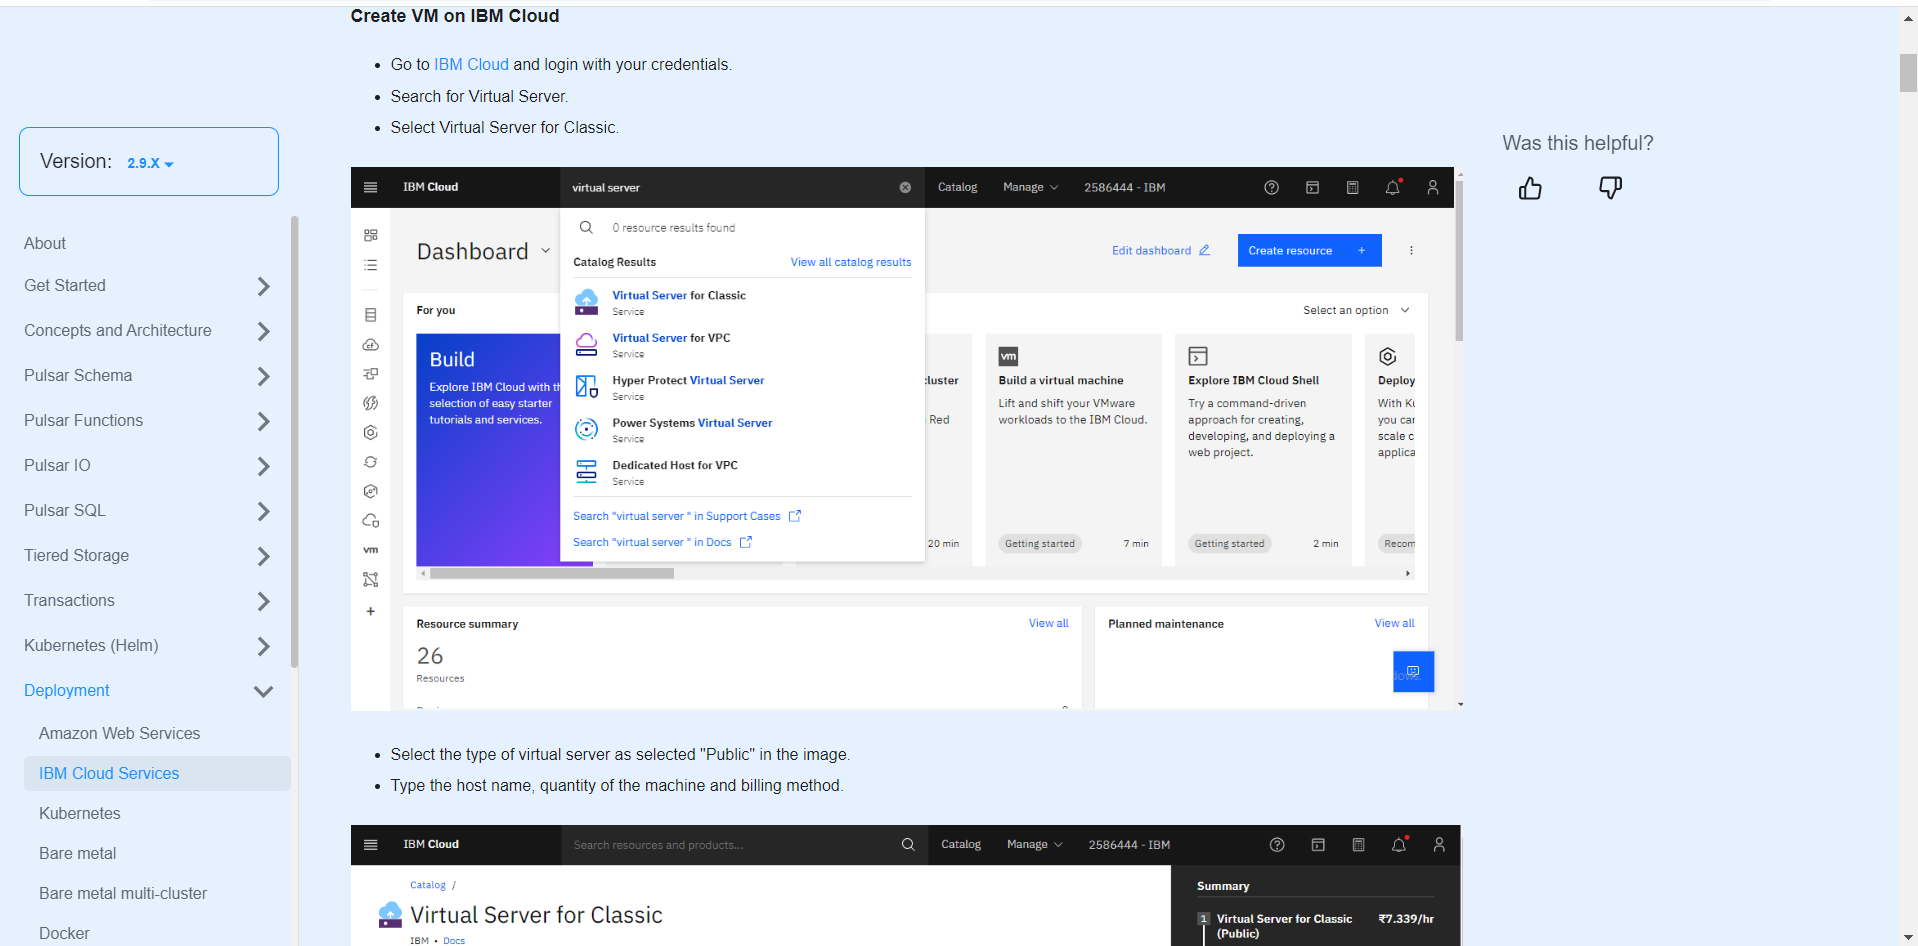Select the IBM Cloud Services sidebar item
Screen dimensions: 1918x946
[157, 773]
